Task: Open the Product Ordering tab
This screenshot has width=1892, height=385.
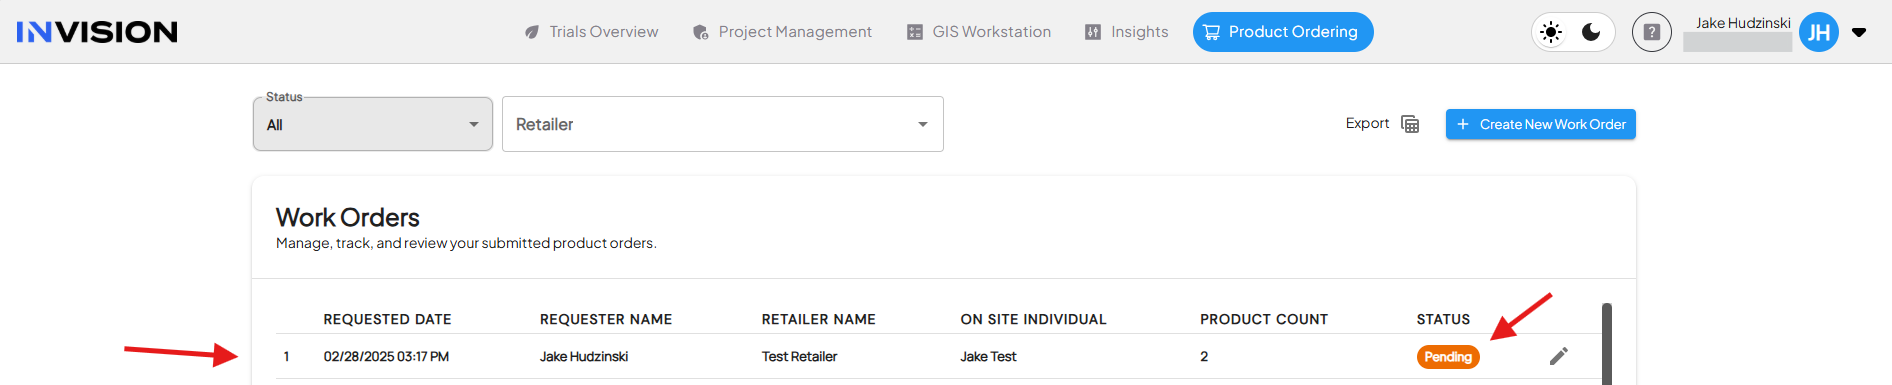Action: click(x=1283, y=32)
